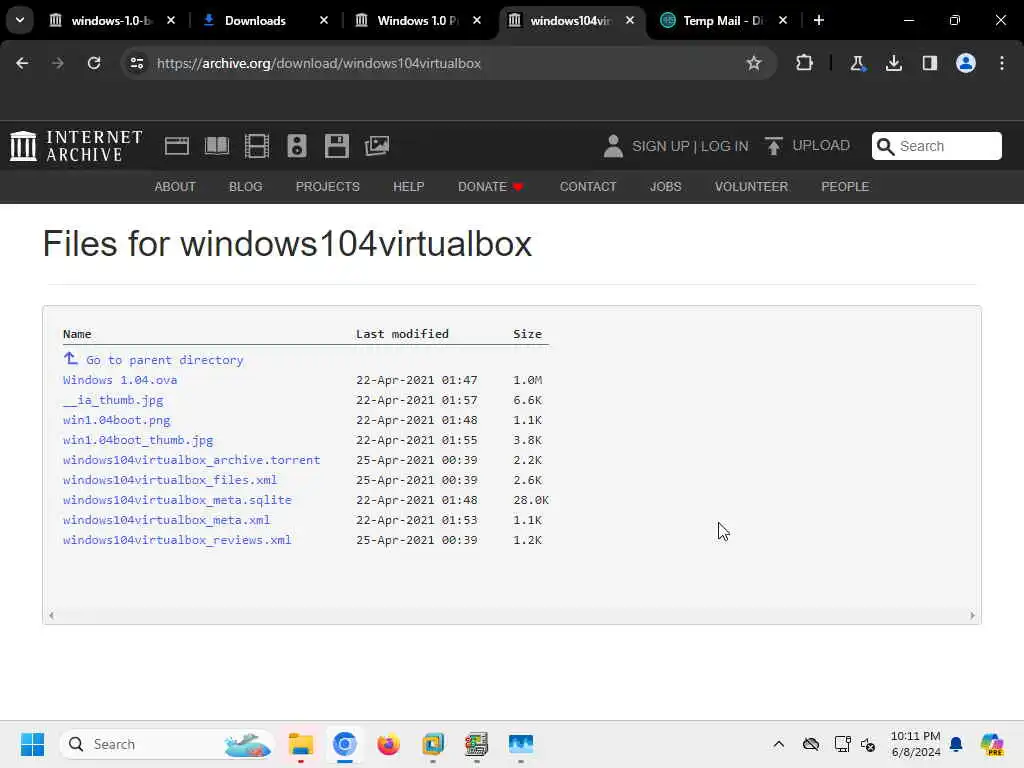Reload the current page
Image resolution: width=1024 pixels, height=768 pixels.
[94, 63]
